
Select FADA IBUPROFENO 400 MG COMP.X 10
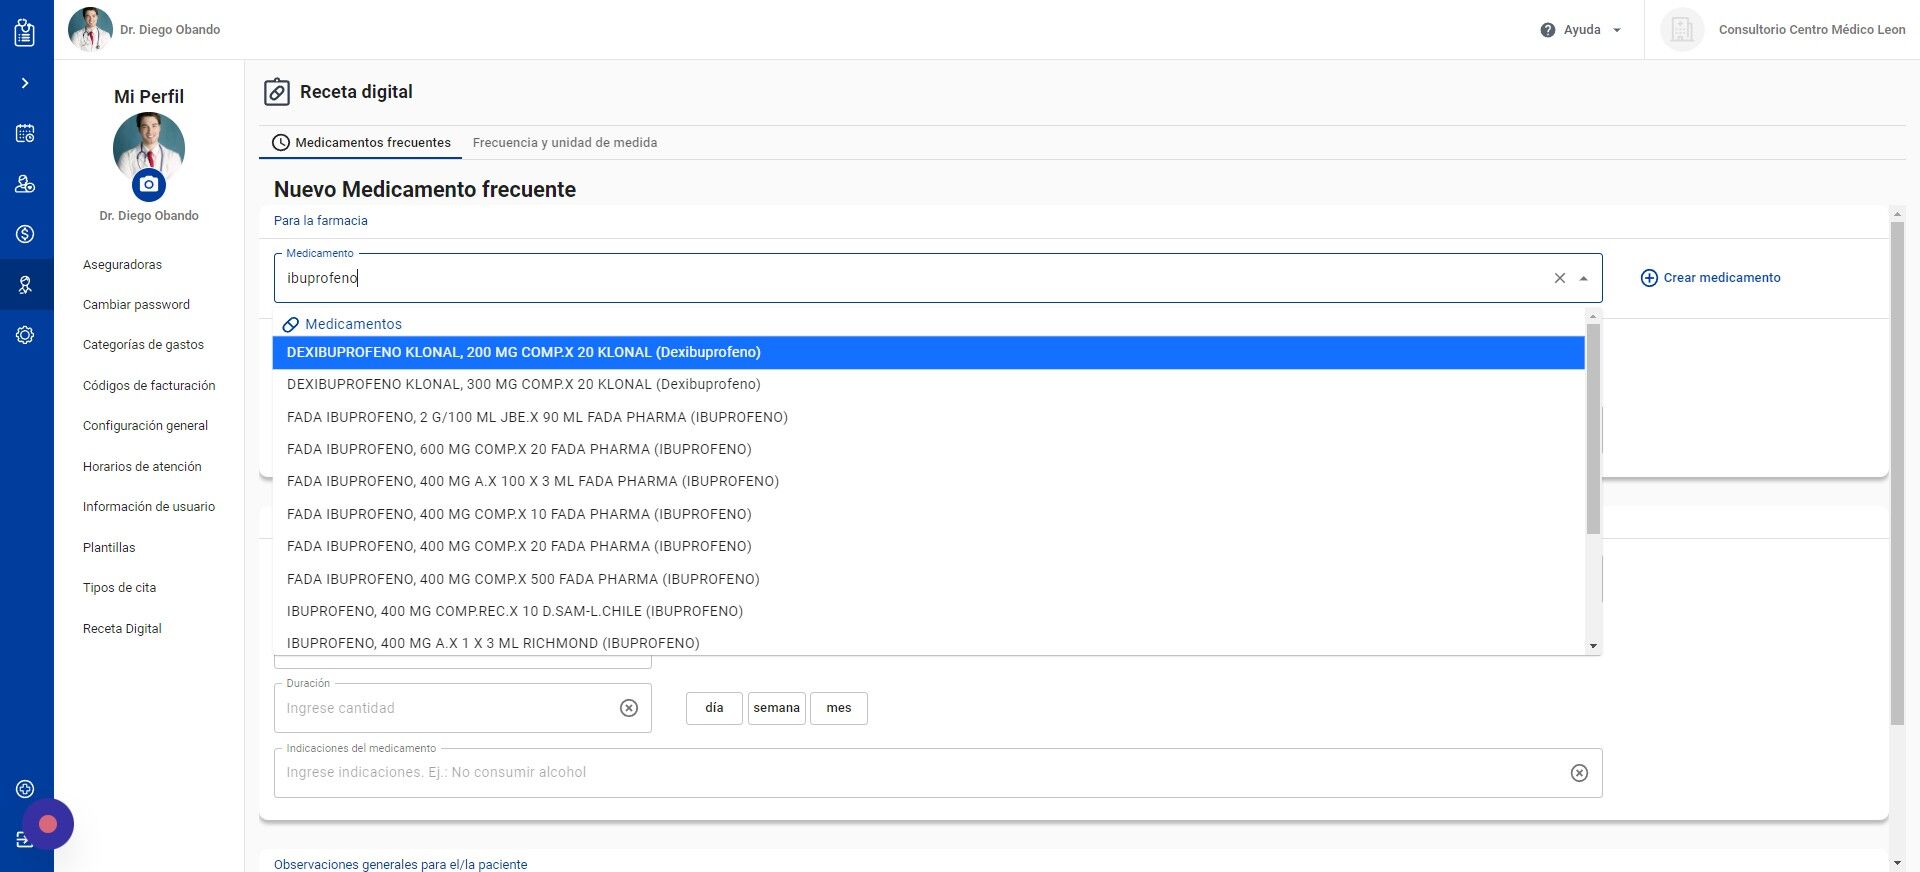pyautogui.click(x=928, y=514)
